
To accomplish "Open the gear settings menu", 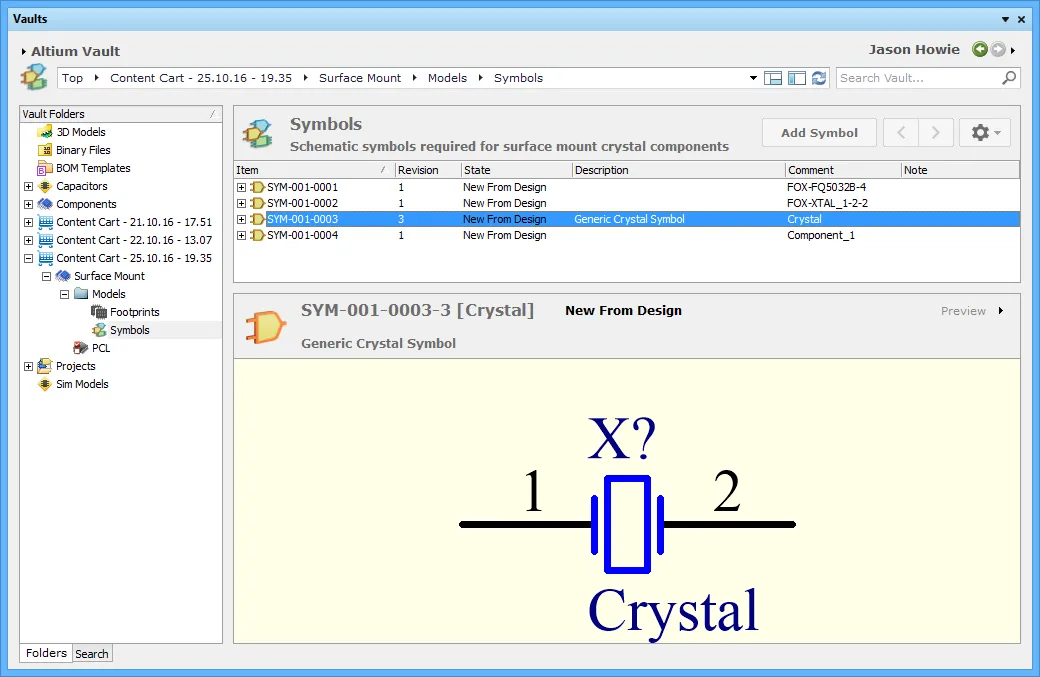I will click(x=985, y=133).
